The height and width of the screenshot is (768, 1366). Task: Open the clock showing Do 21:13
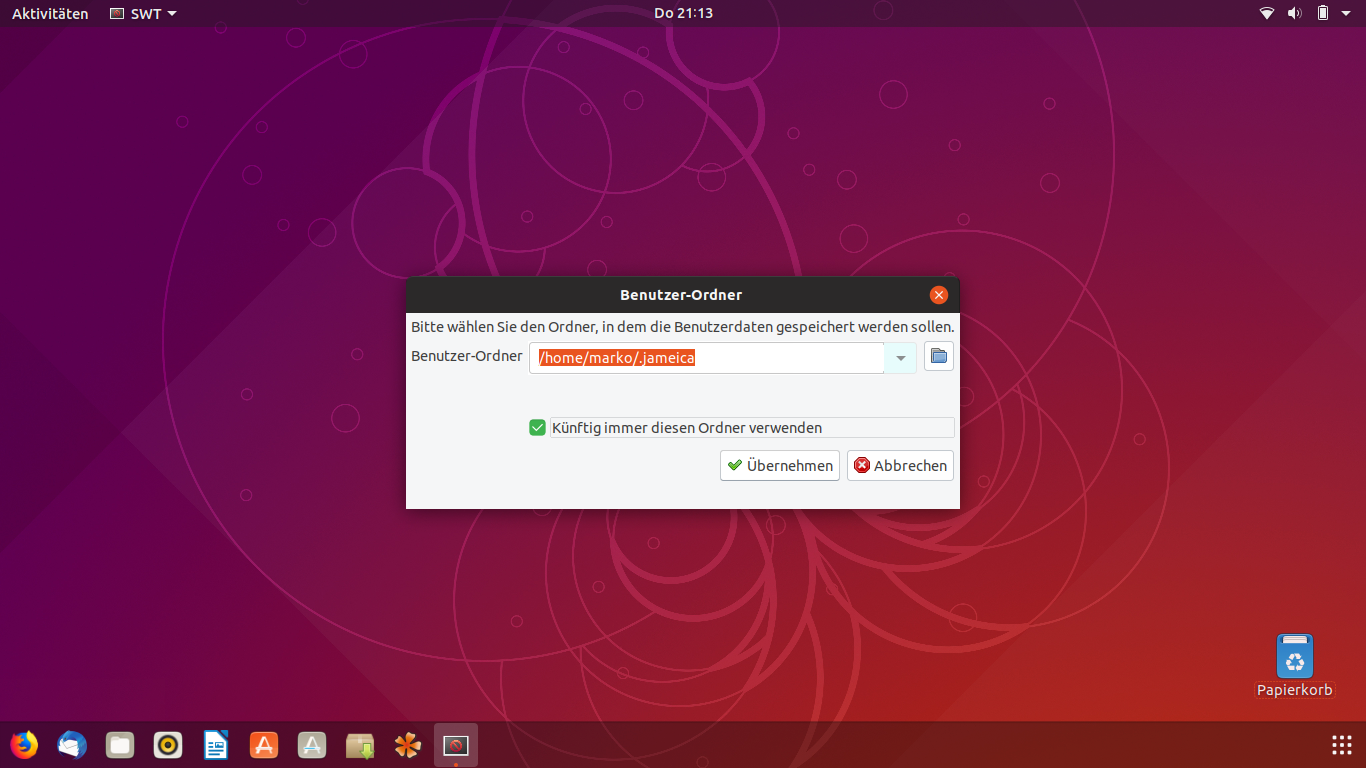(x=683, y=13)
